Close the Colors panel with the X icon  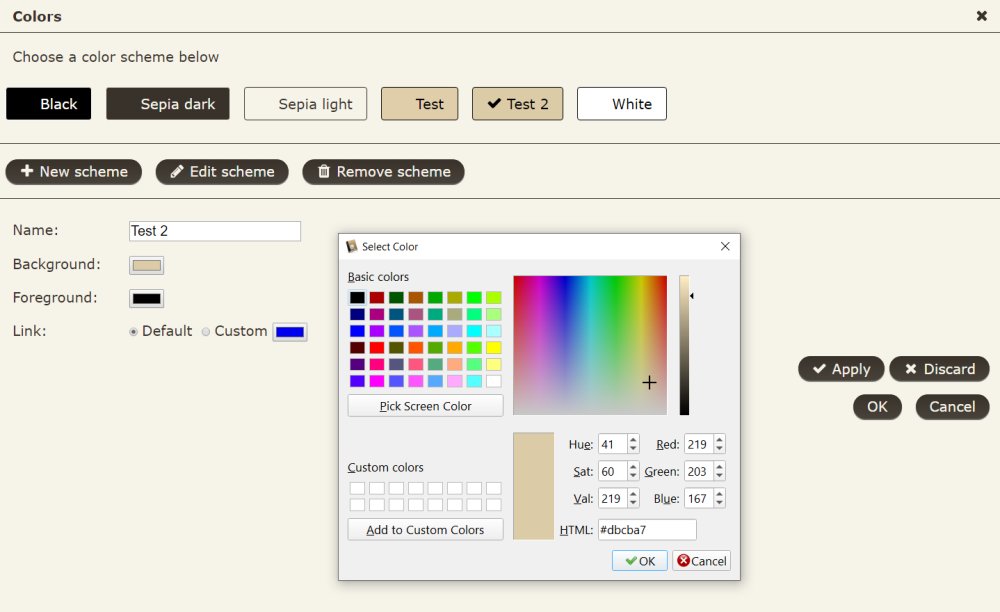[982, 16]
